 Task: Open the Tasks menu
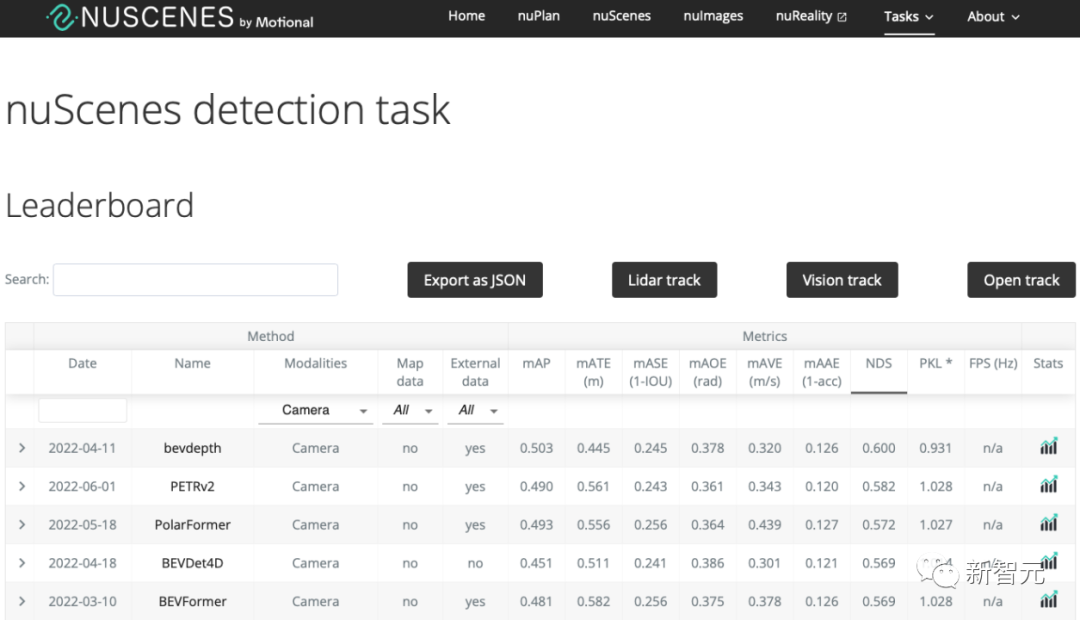point(908,16)
